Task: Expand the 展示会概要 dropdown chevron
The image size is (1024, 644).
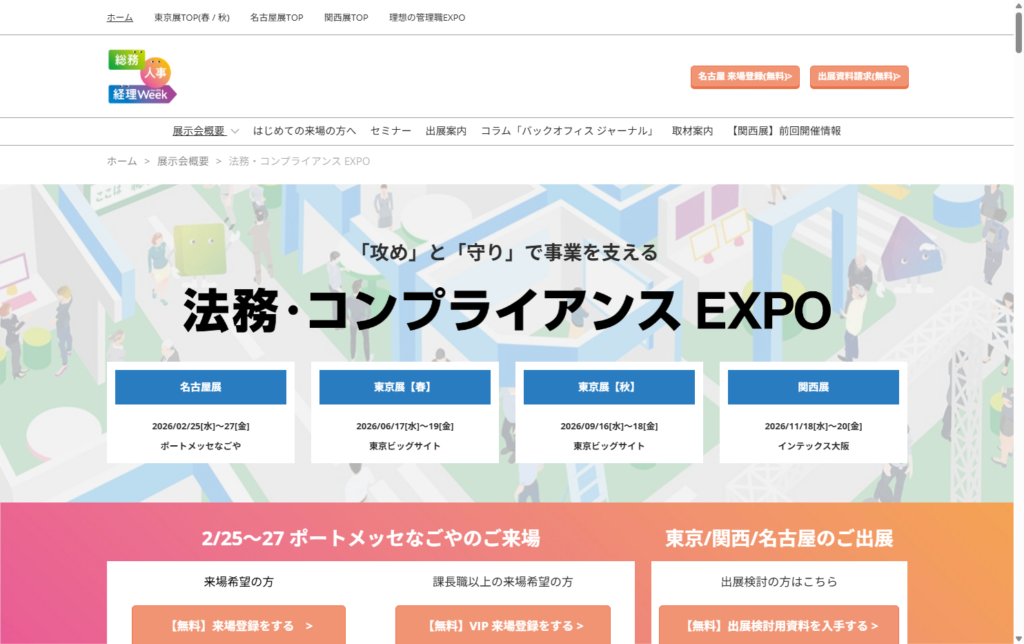Action: pos(235,131)
